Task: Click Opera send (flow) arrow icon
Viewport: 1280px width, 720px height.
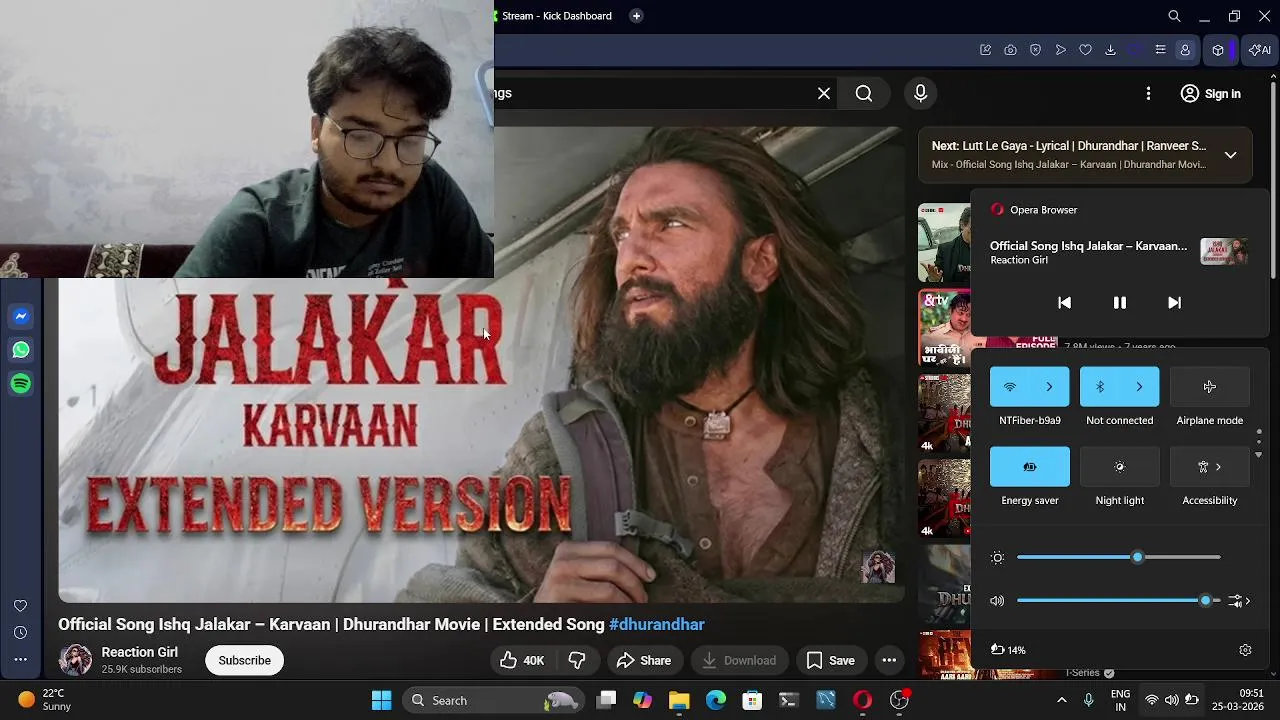Action: [1060, 50]
